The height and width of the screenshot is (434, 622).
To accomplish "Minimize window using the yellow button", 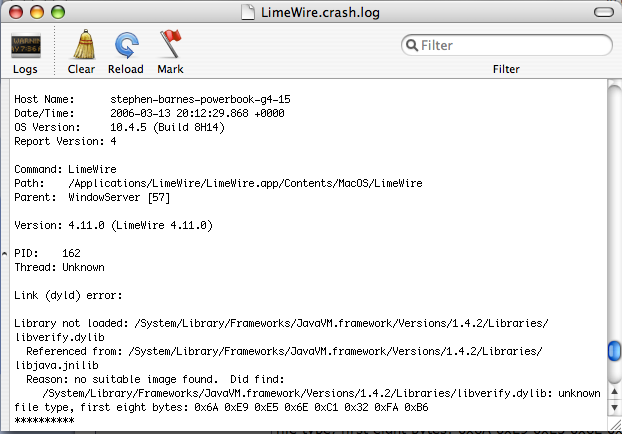I will 37,12.
